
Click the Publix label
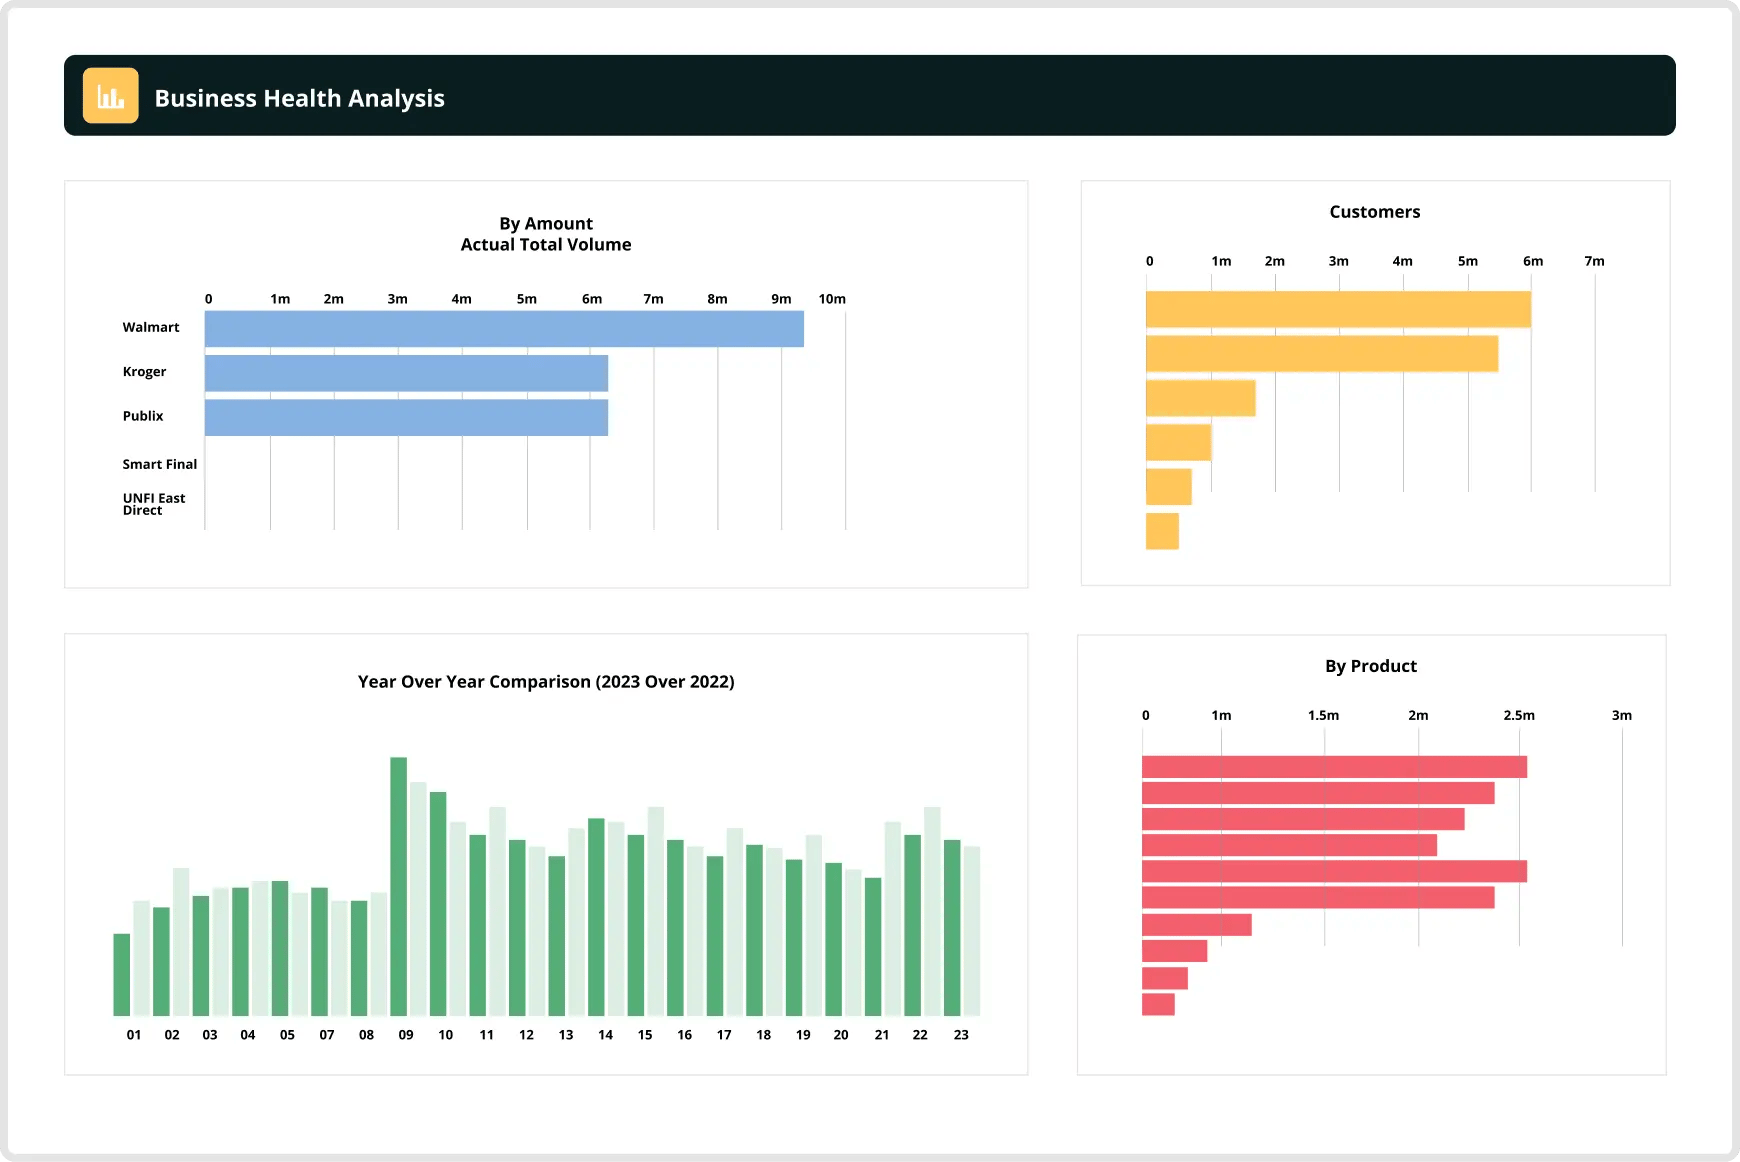[143, 416]
